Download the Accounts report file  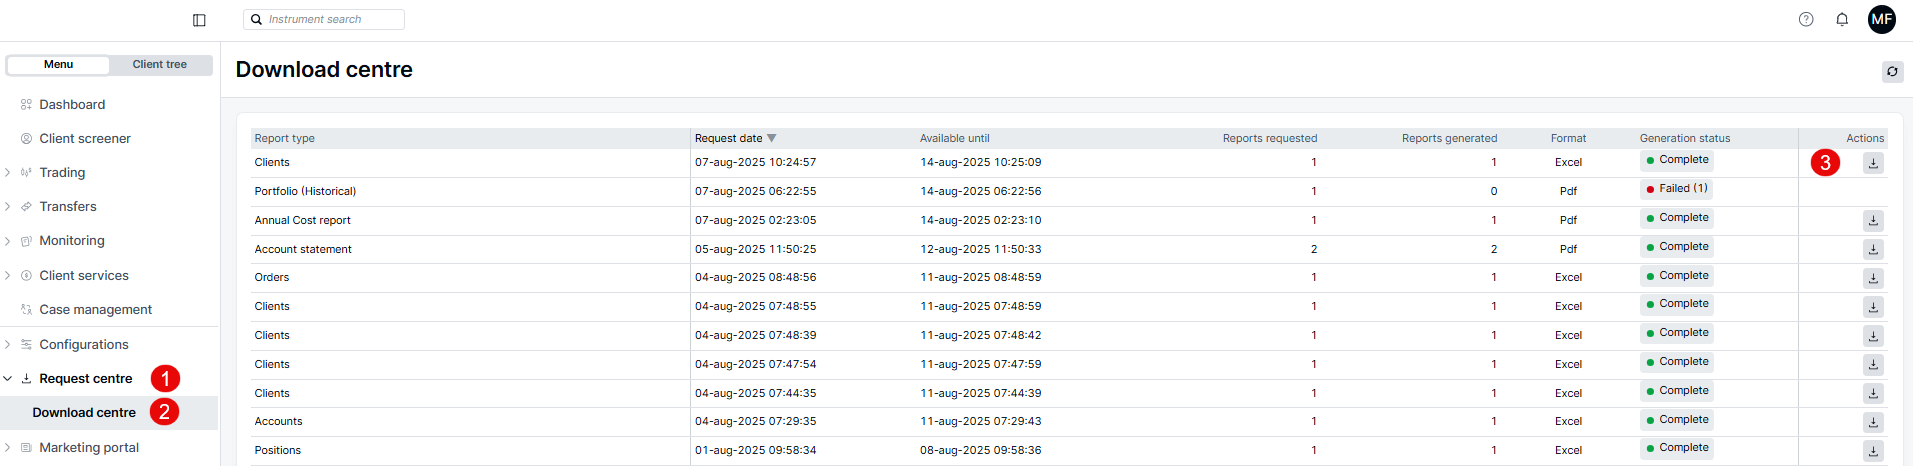tap(1873, 422)
